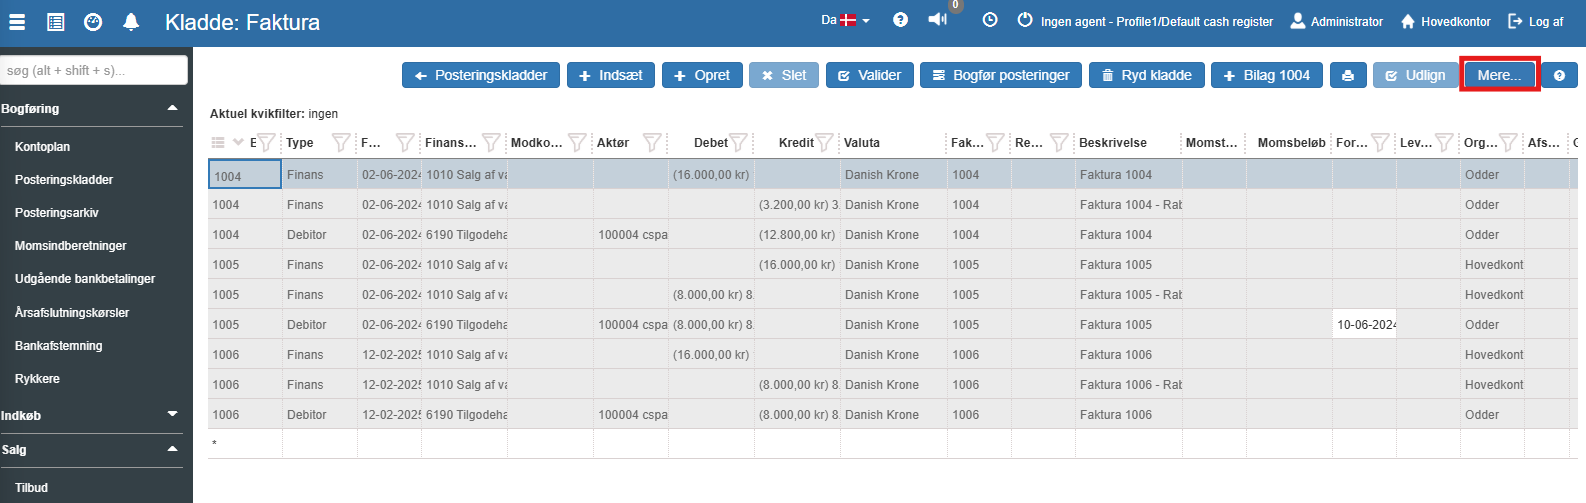Viewport: 1586px width, 503px height.
Task: Click the list view icon in top bar
Action: point(56,21)
